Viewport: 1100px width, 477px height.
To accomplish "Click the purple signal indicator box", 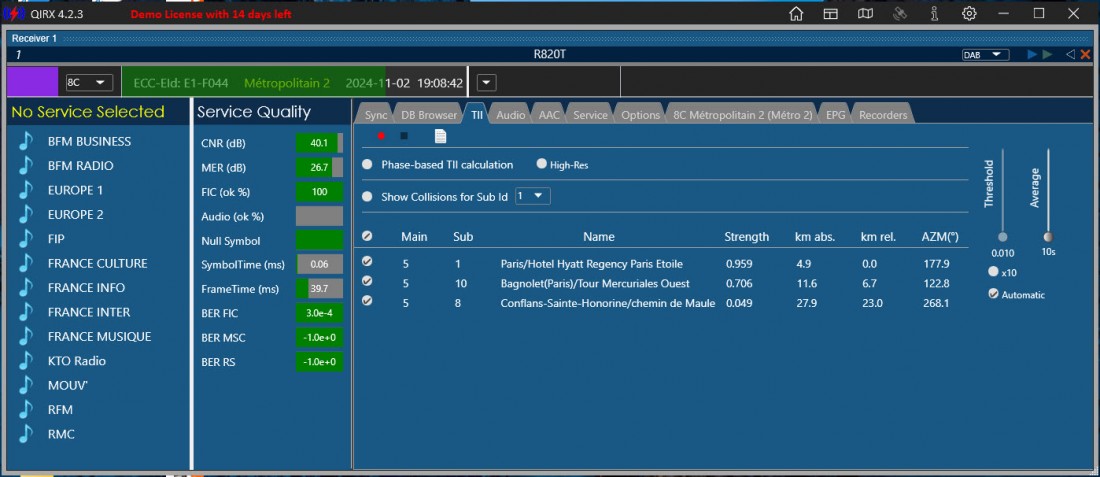I will pos(33,82).
